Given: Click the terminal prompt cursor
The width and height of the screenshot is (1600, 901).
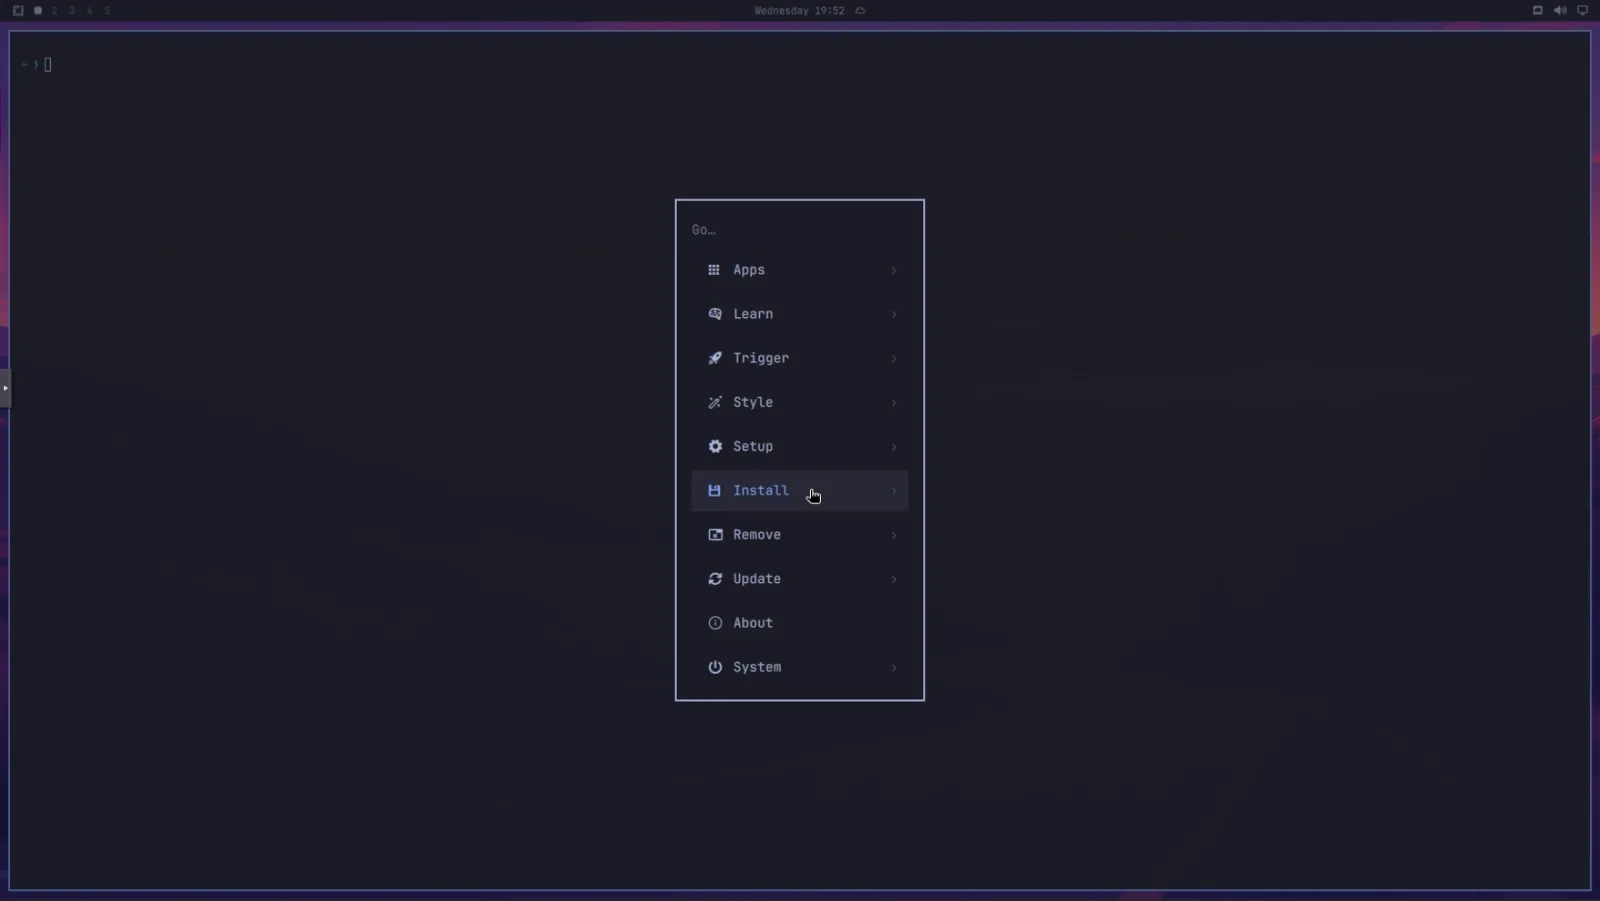Looking at the screenshot, I should coord(47,64).
